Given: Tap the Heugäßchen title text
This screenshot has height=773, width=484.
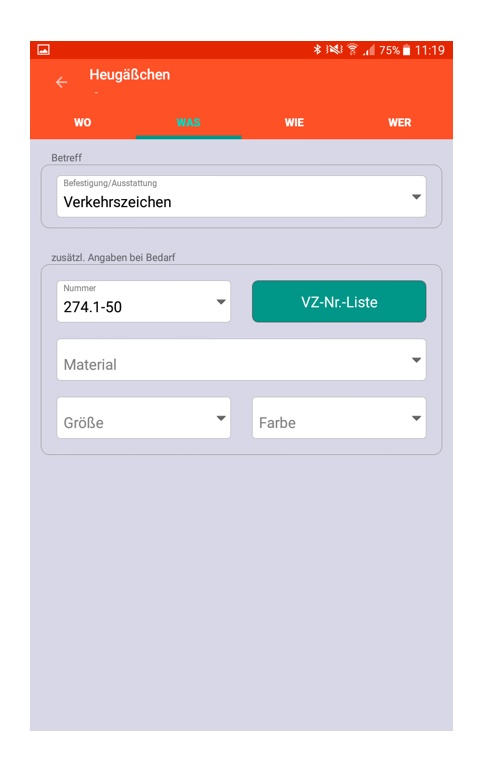Looking at the screenshot, I should [x=130, y=75].
